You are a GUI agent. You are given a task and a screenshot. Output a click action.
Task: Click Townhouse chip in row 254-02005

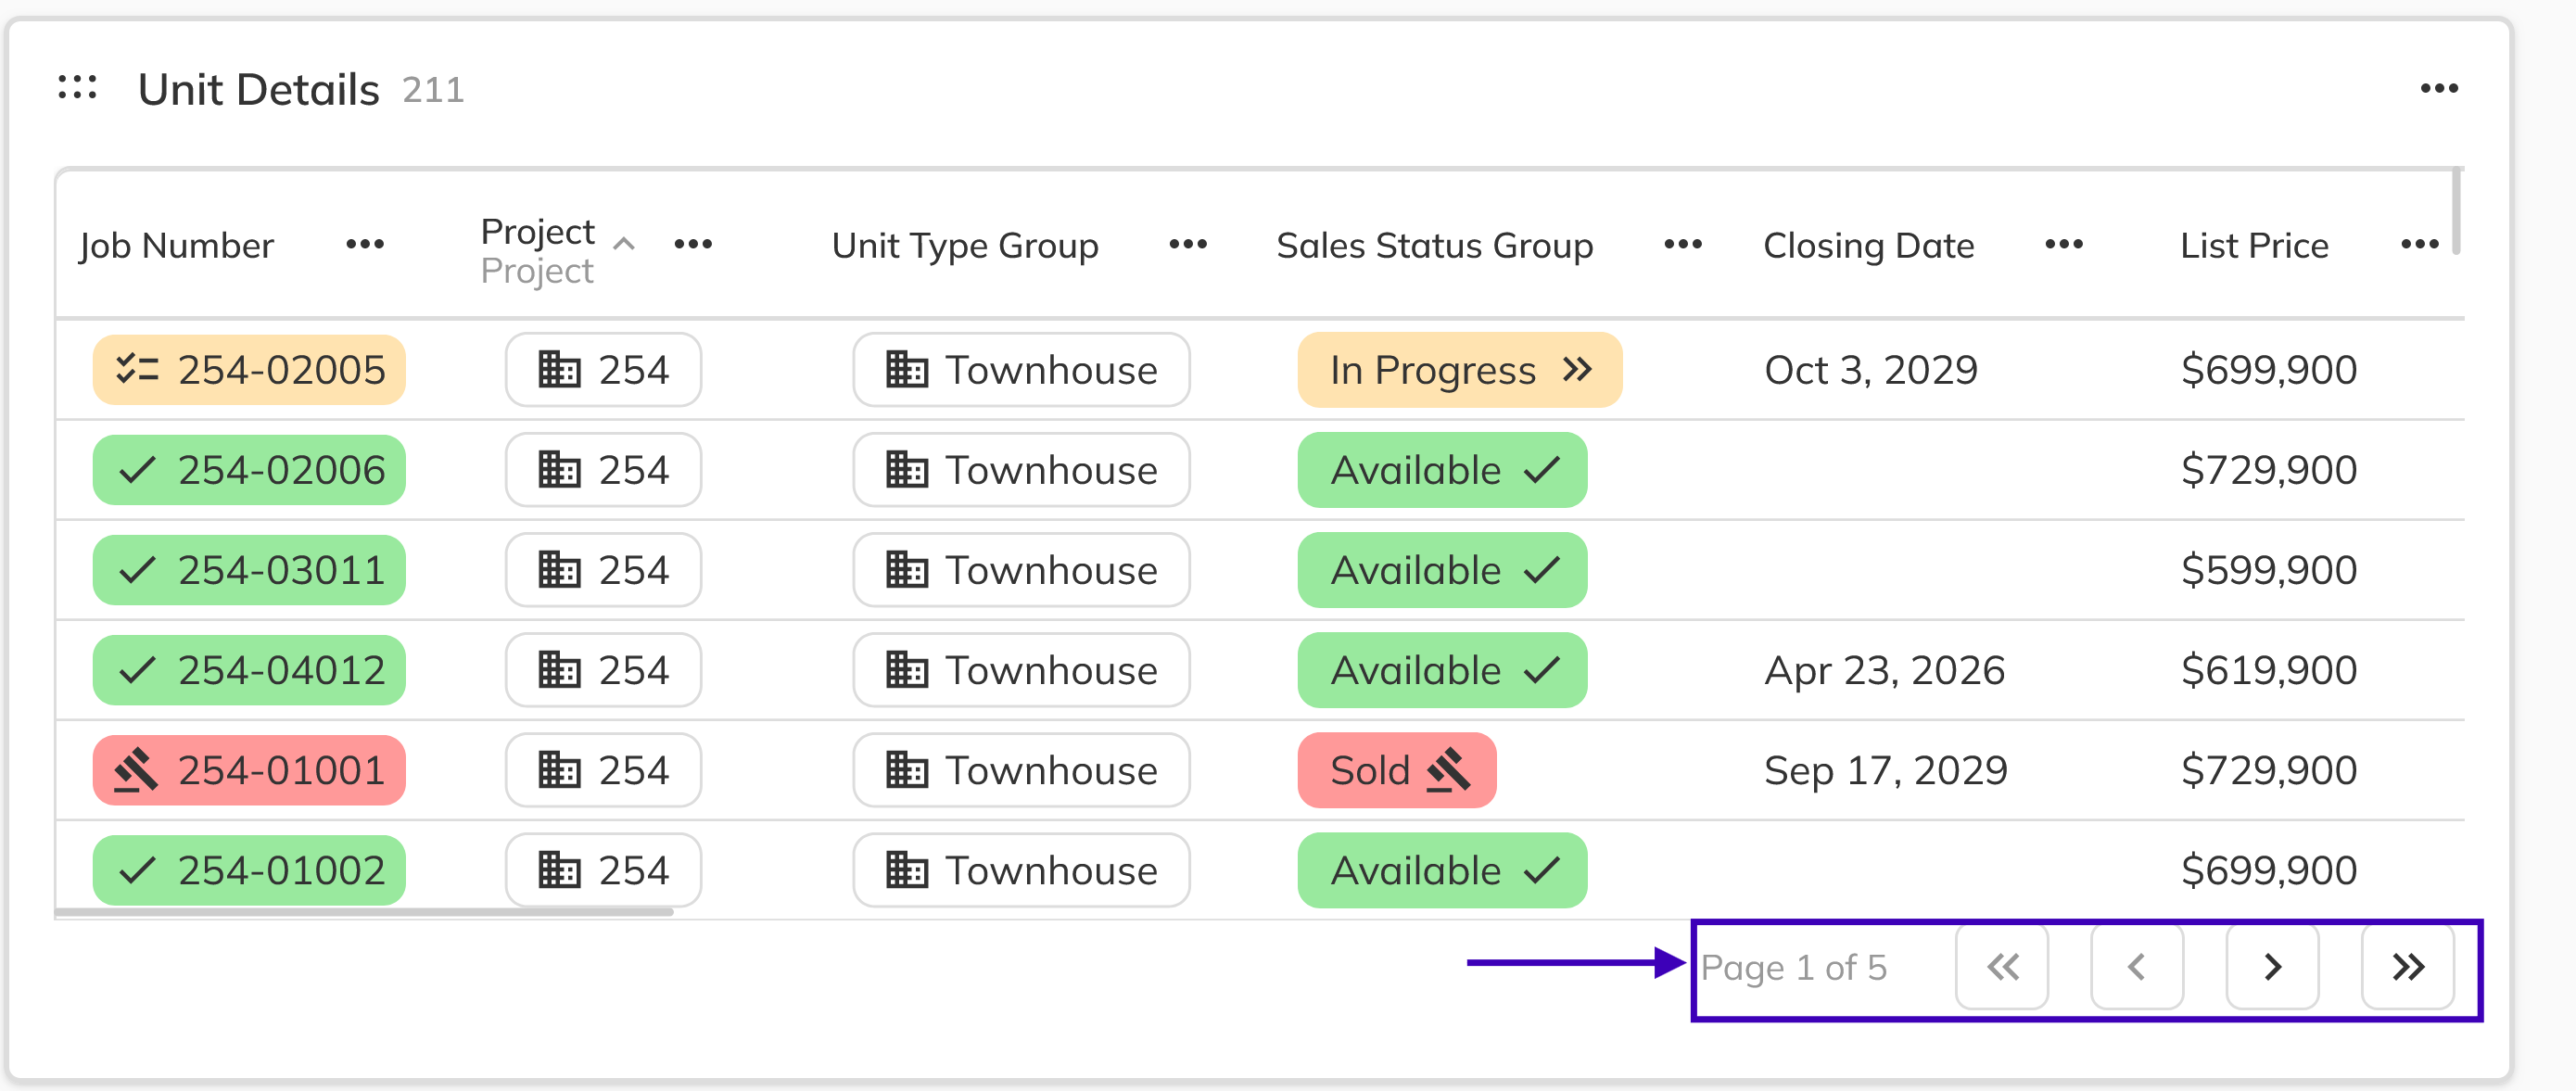[1021, 370]
